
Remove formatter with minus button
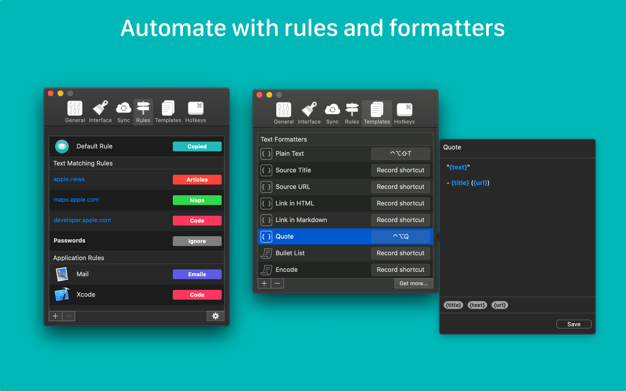[277, 283]
